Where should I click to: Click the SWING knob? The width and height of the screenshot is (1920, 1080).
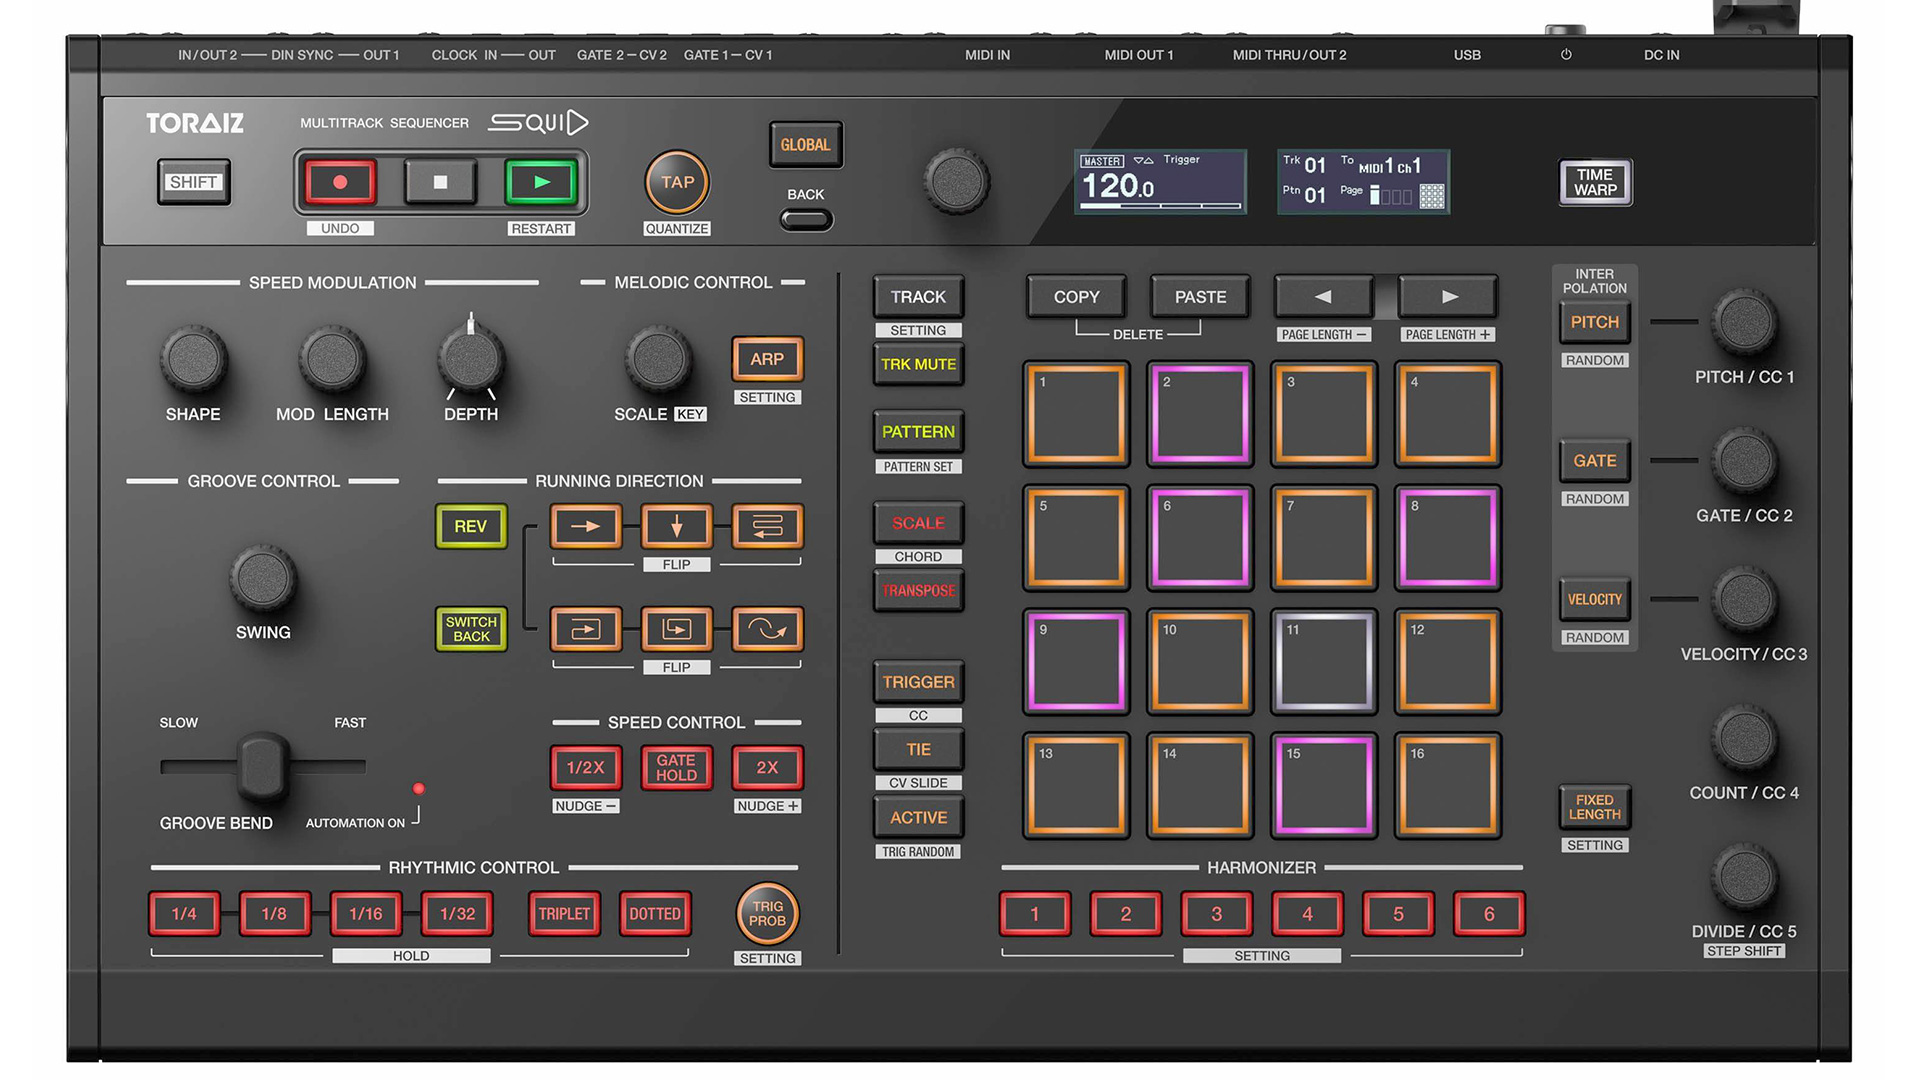pyautogui.click(x=263, y=578)
